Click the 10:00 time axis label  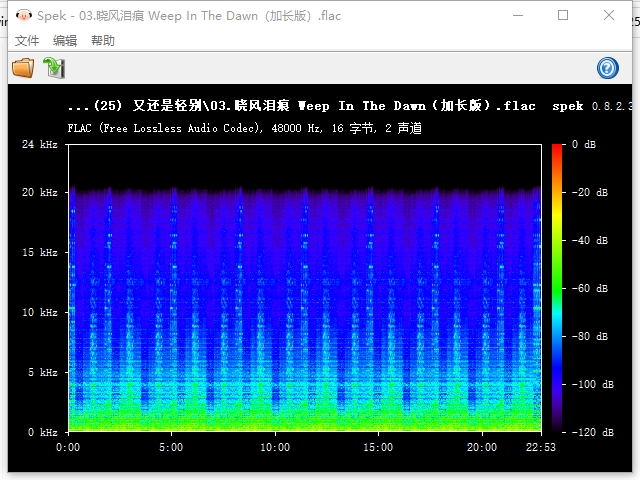click(x=275, y=447)
